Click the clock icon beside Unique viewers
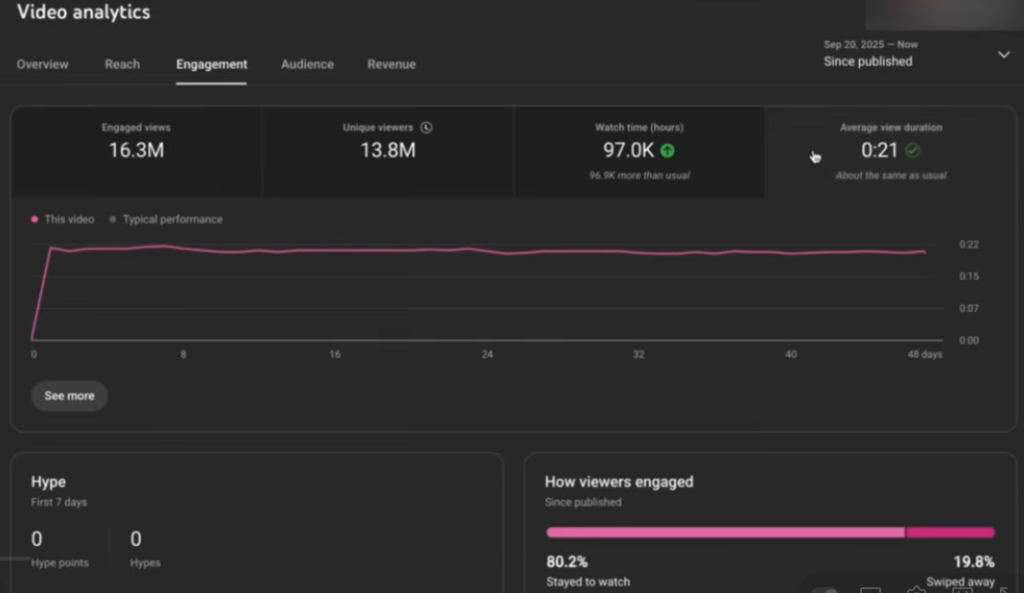This screenshot has height=593, width=1024. [x=427, y=128]
